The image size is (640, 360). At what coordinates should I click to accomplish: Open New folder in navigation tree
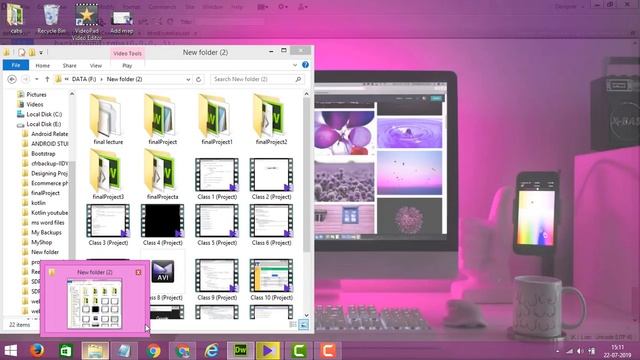[44, 252]
